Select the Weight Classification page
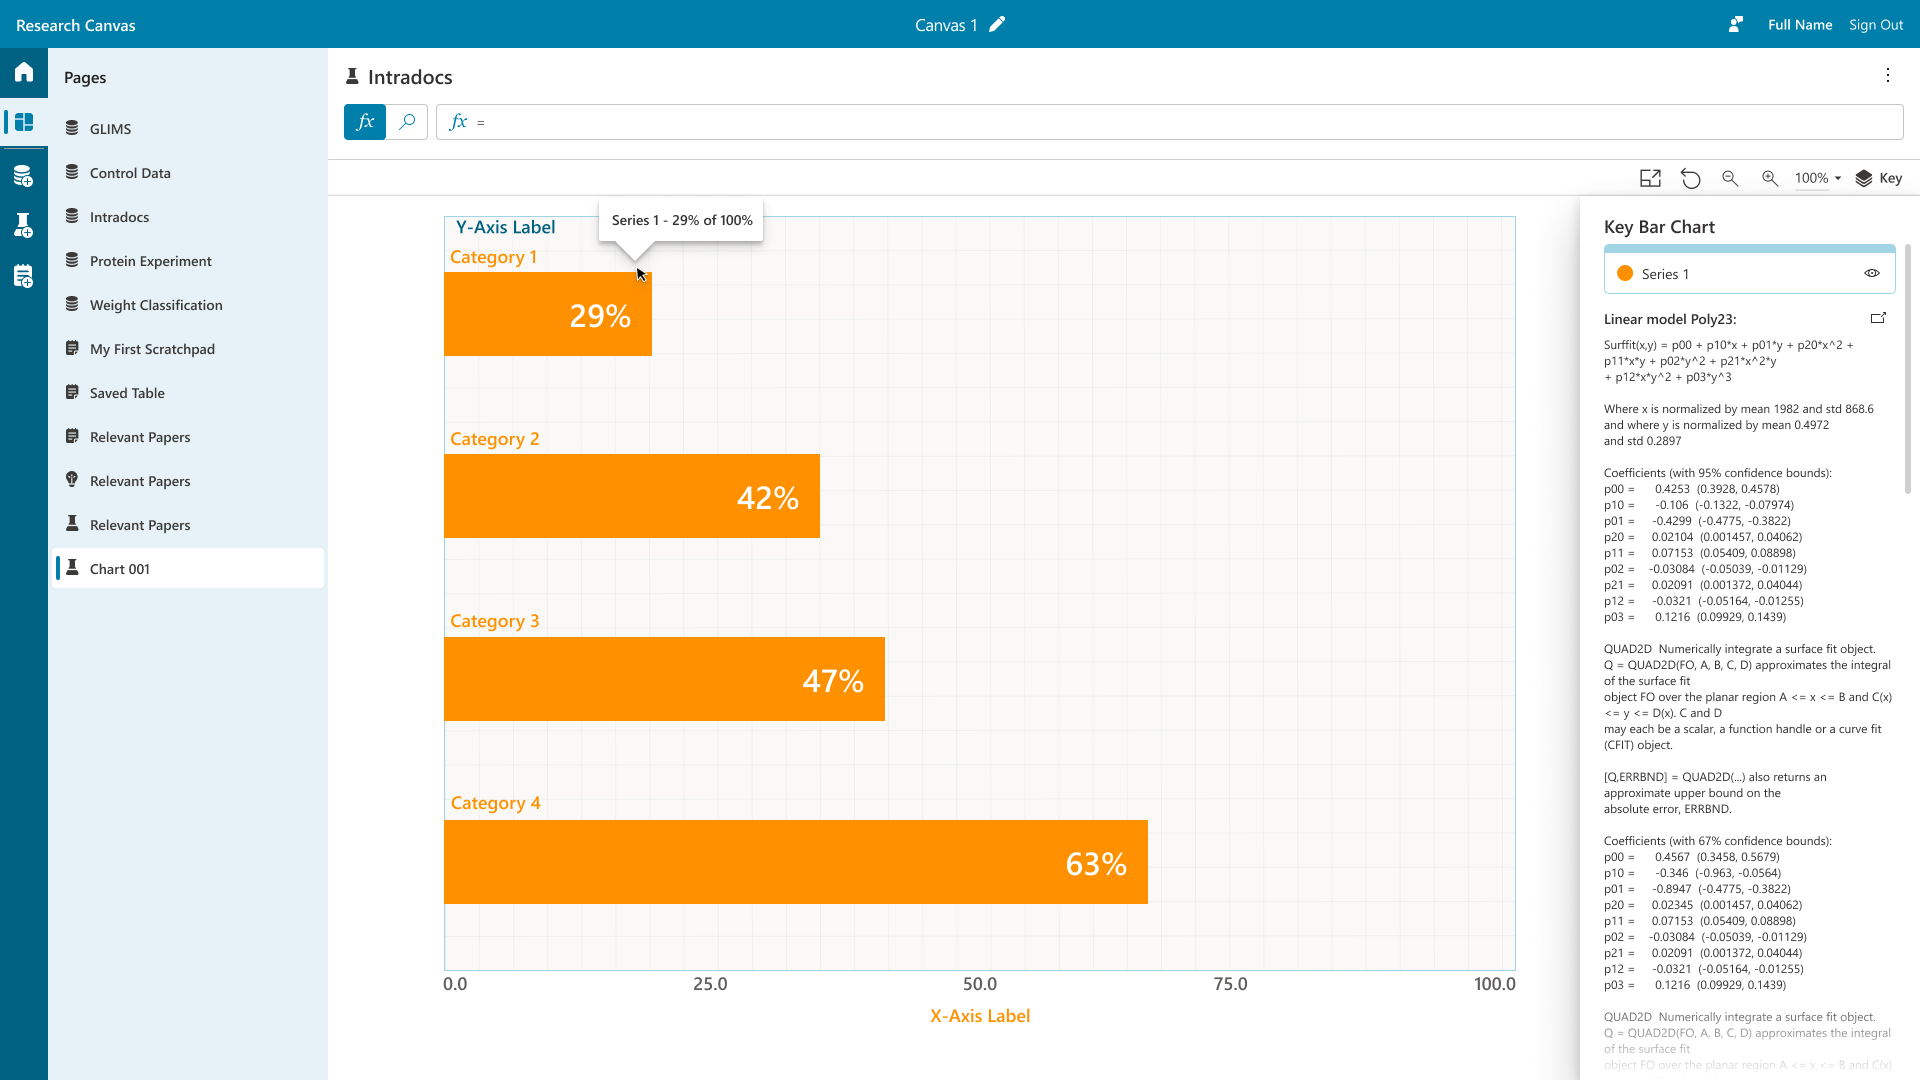This screenshot has width=1920, height=1080. (156, 305)
